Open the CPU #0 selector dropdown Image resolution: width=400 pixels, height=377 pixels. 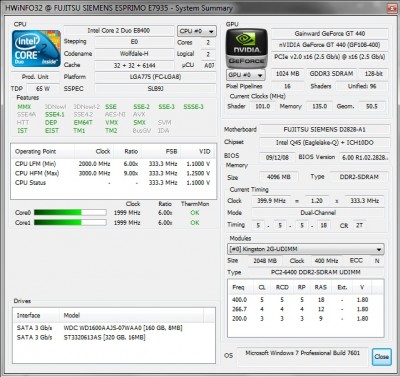[197, 31]
